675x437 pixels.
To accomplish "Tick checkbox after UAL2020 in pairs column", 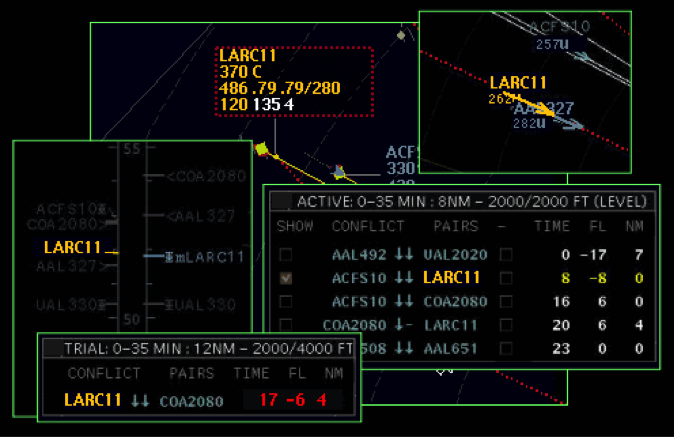I will click(505, 254).
